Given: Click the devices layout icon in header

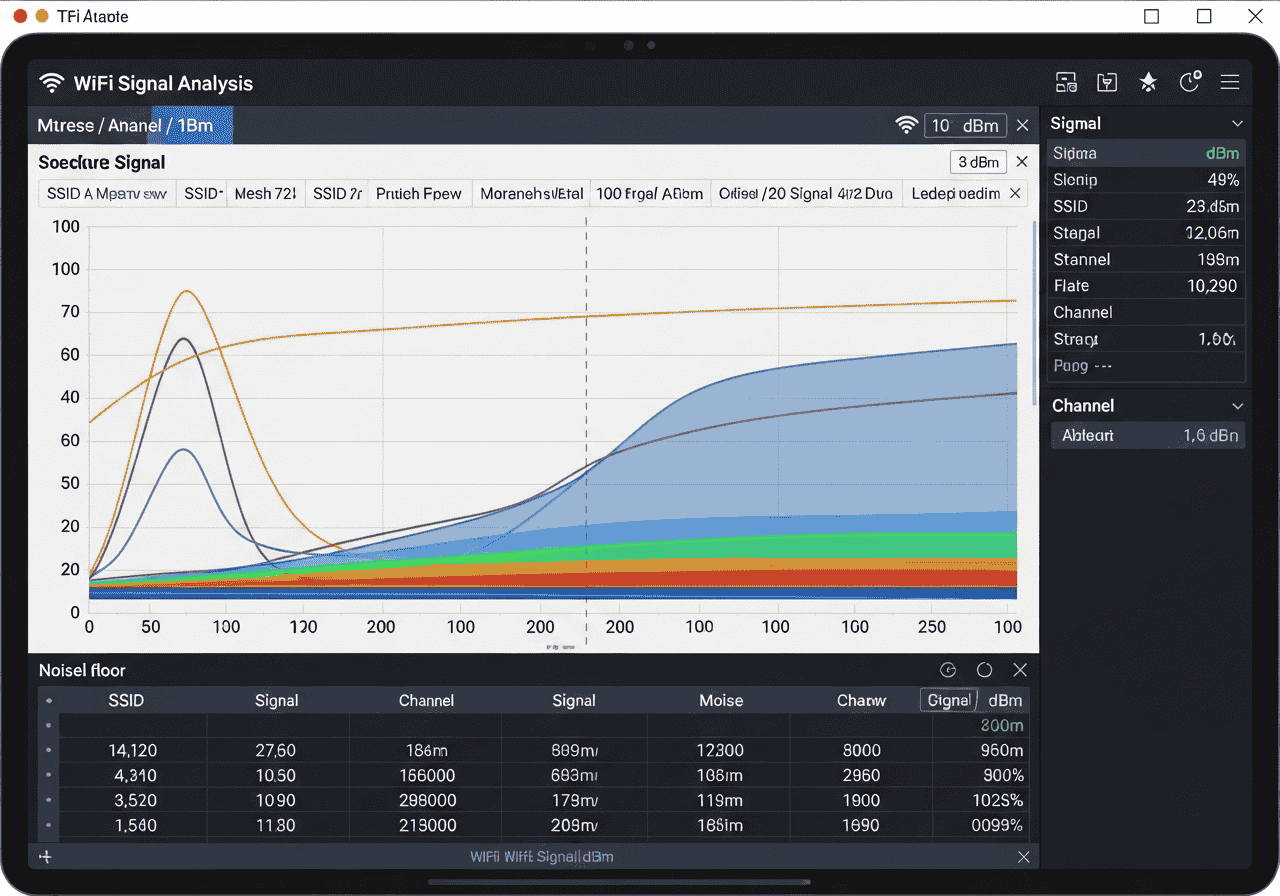Looking at the screenshot, I should 1066,83.
